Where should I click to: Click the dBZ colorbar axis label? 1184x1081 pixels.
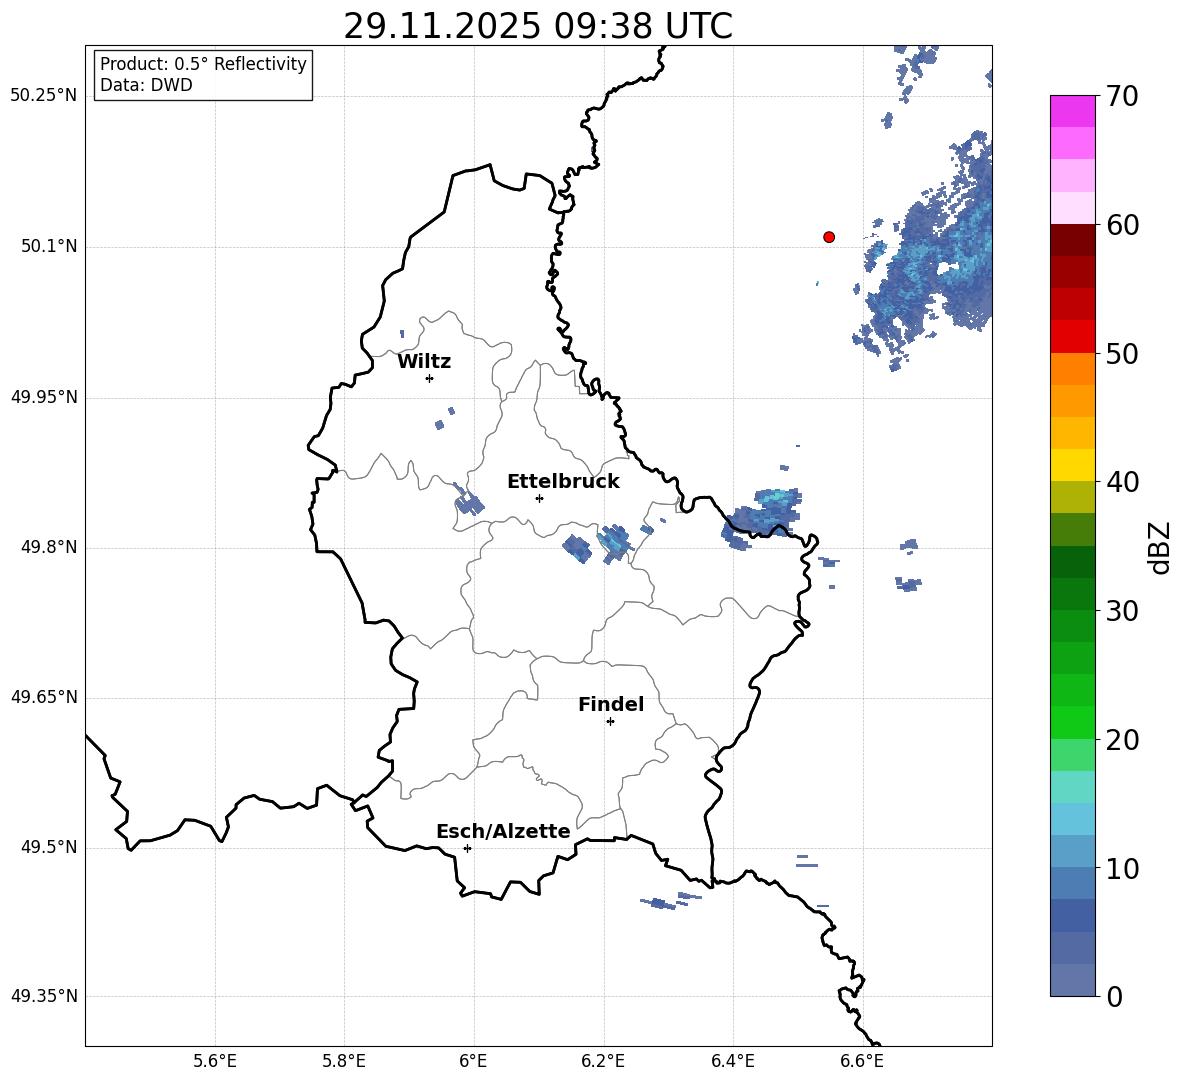1161,547
